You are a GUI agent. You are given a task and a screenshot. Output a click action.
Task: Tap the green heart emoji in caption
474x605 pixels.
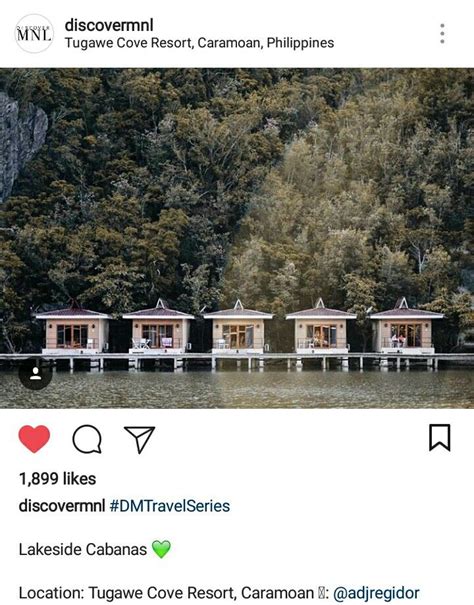tap(161, 549)
